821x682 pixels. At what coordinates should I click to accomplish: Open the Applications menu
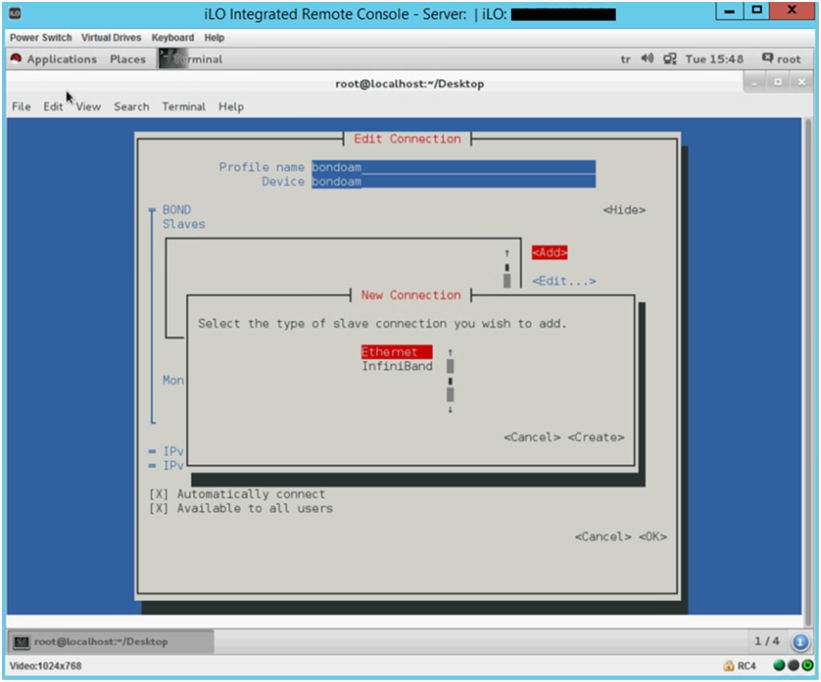click(60, 59)
